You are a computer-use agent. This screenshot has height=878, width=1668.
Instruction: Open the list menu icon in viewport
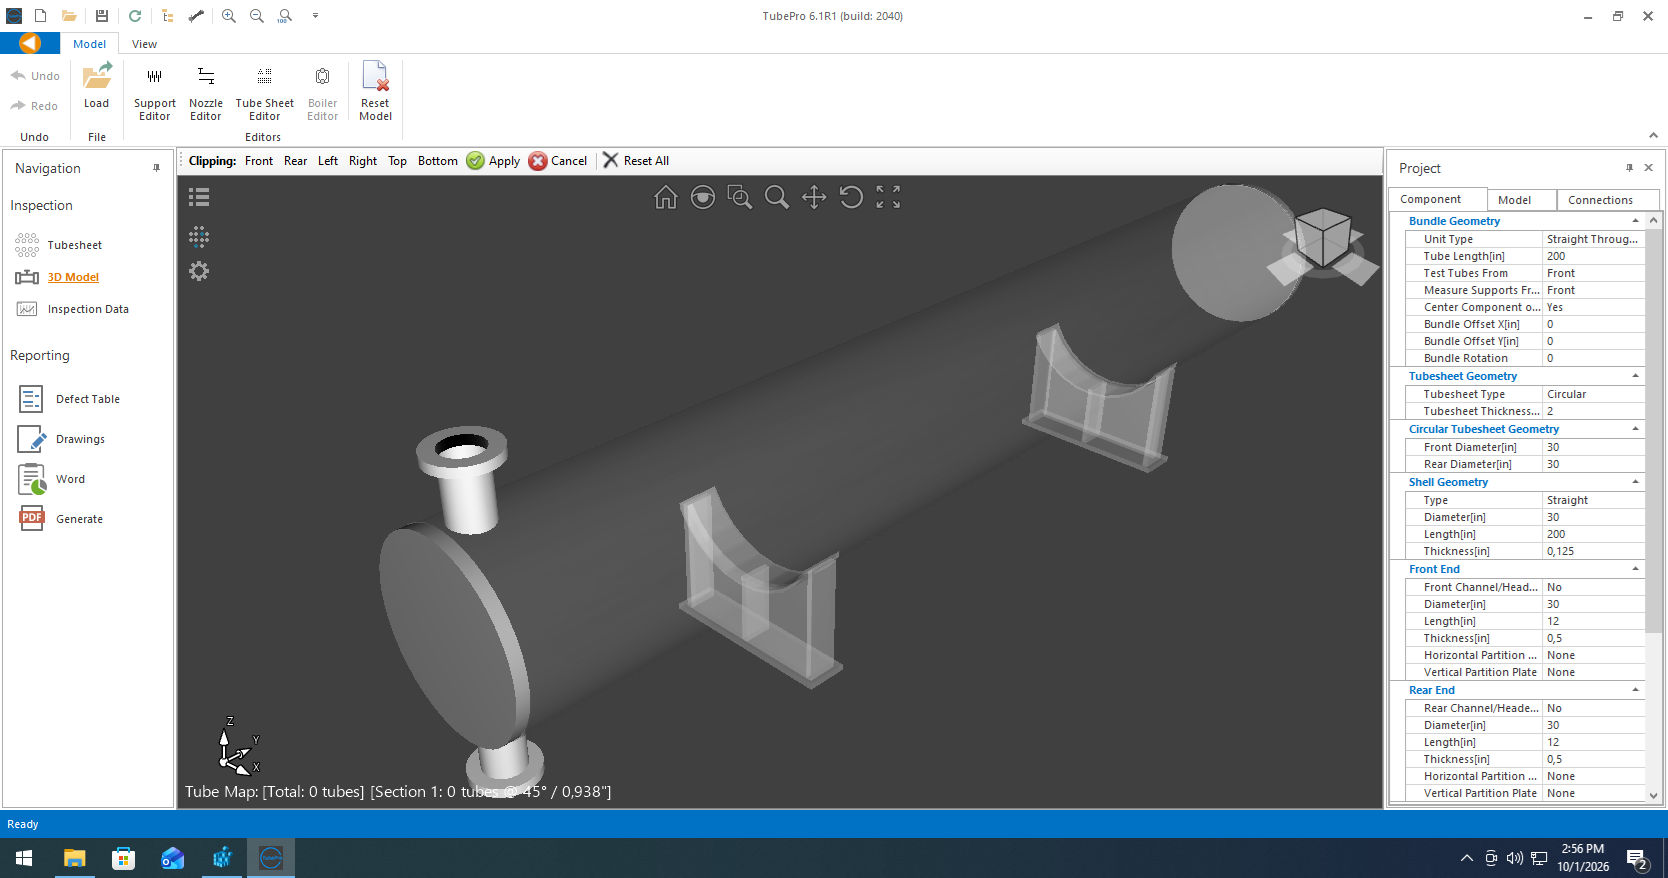[199, 197]
